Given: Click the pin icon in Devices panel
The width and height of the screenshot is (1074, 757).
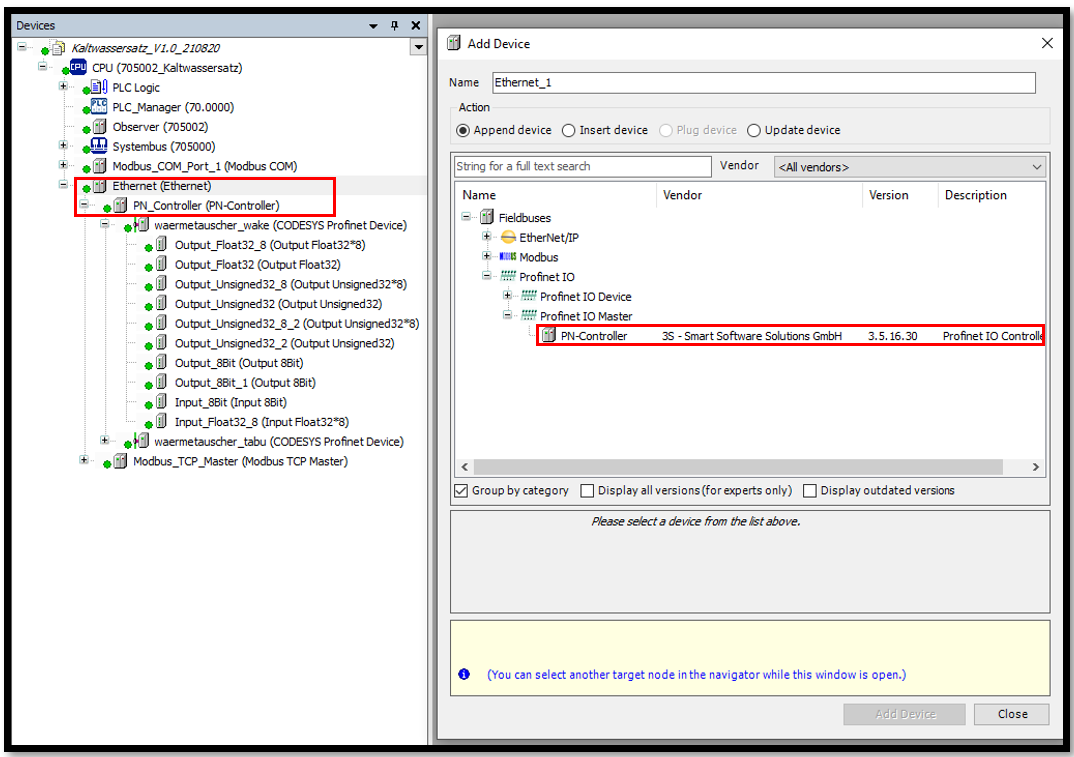Looking at the screenshot, I should click(x=394, y=26).
